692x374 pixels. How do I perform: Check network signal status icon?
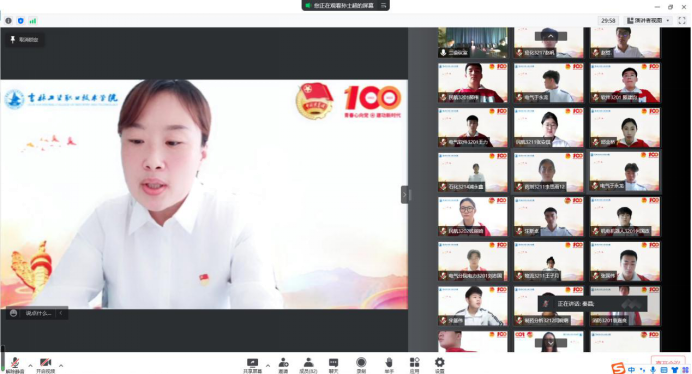(x=33, y=21)
